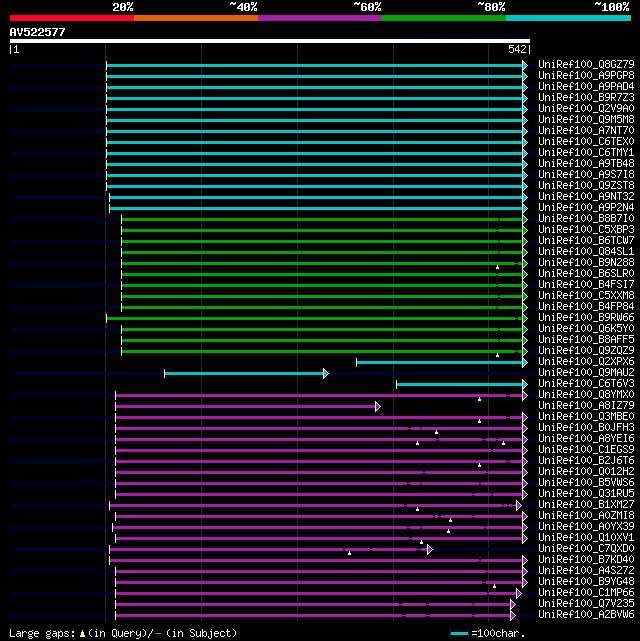Click the UniRef100_A0YX39 label
The width and height of the screenshot is (640, 641).
click(586, 527)
